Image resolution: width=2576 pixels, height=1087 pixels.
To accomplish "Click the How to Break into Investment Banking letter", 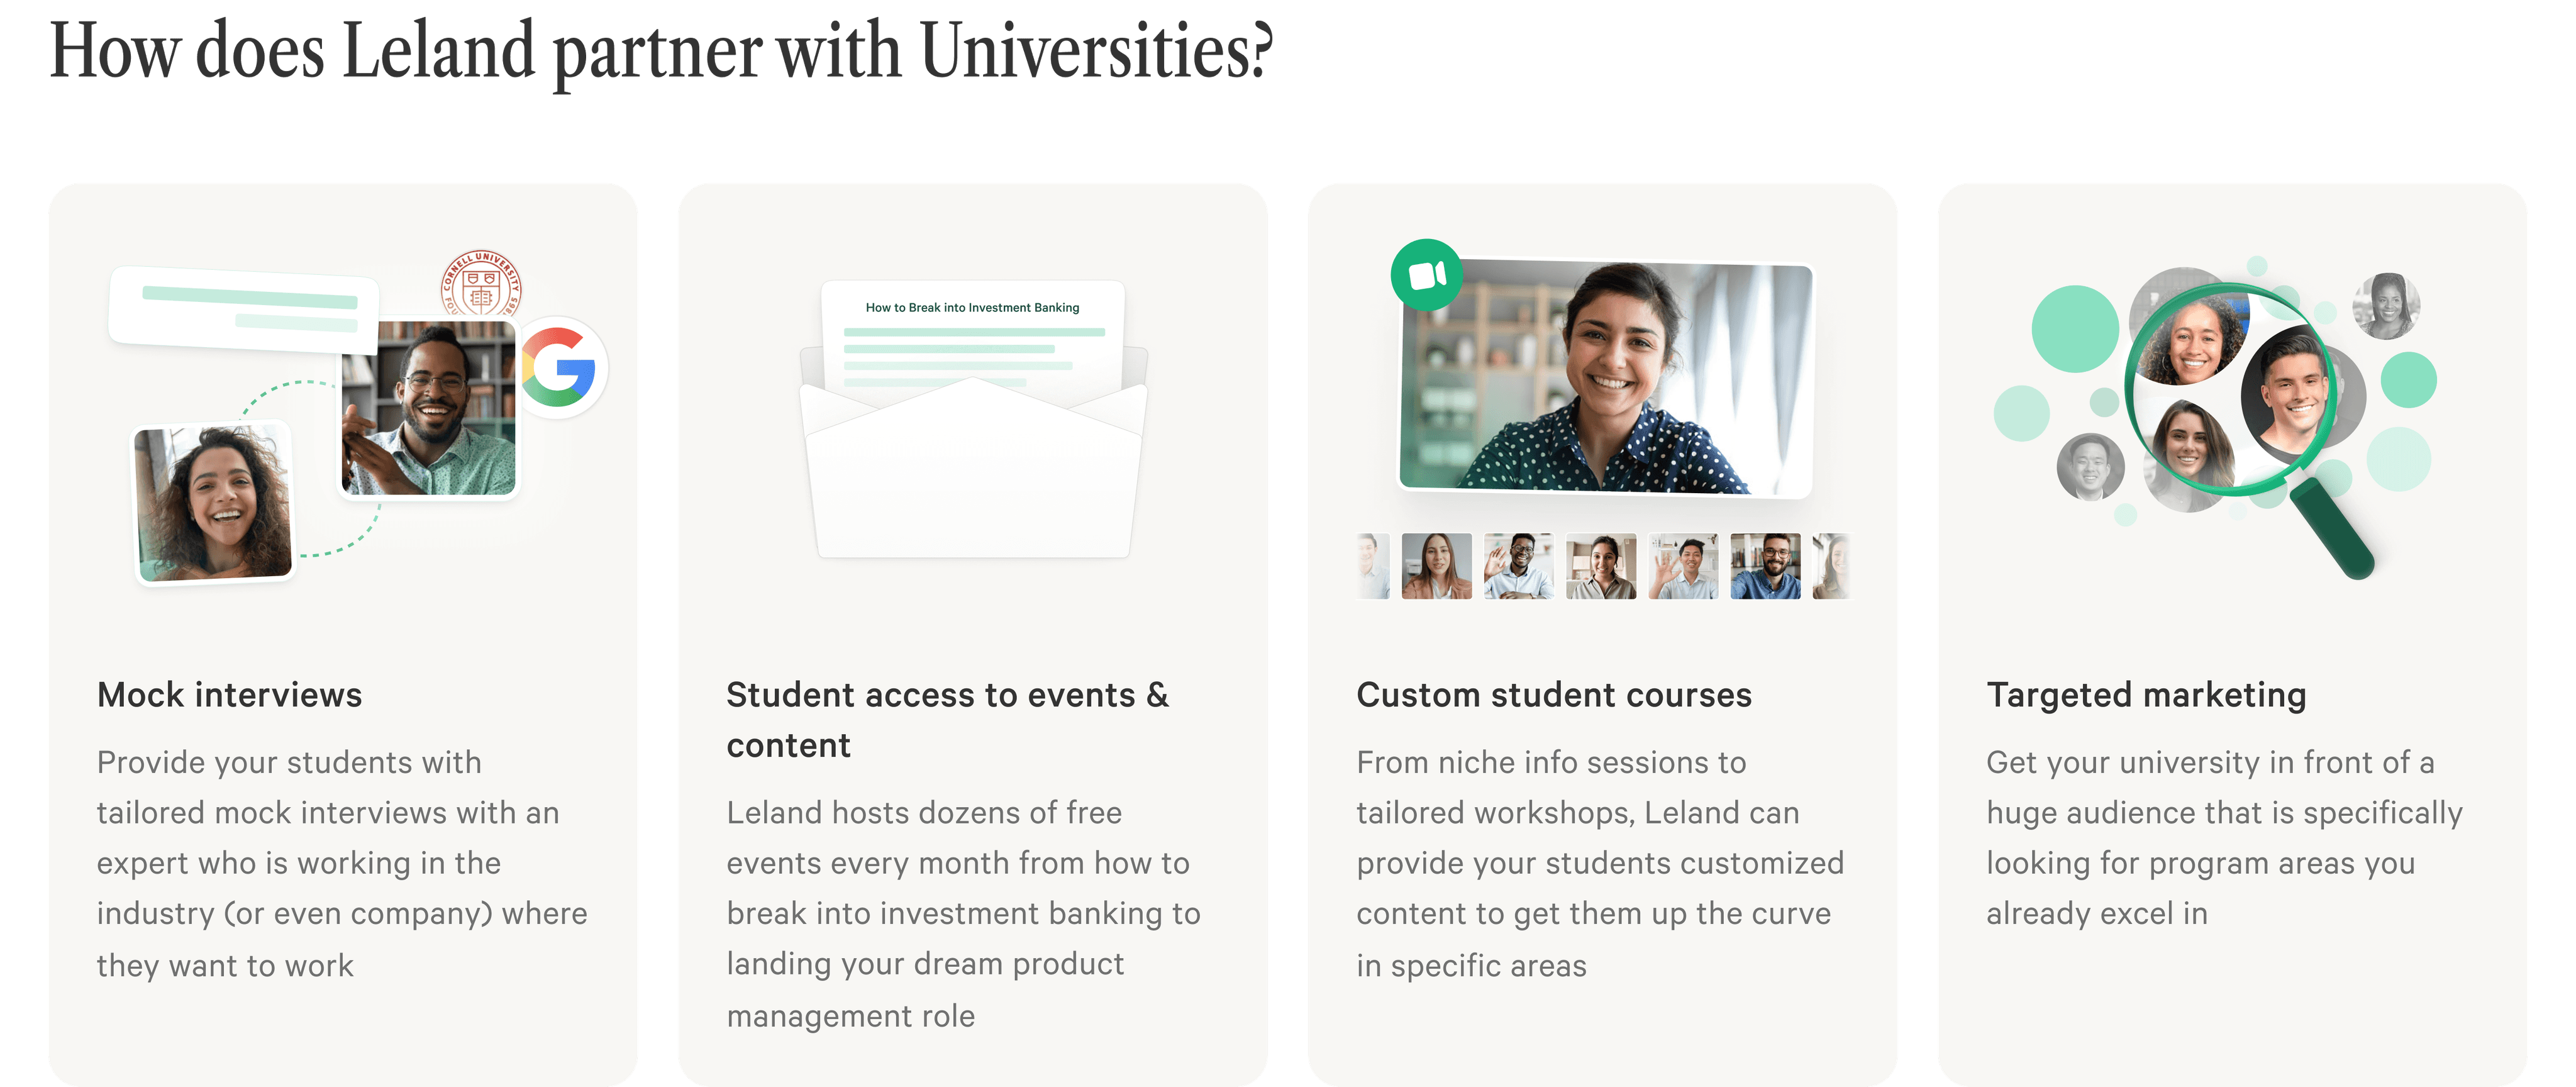I will click(973, 340).
